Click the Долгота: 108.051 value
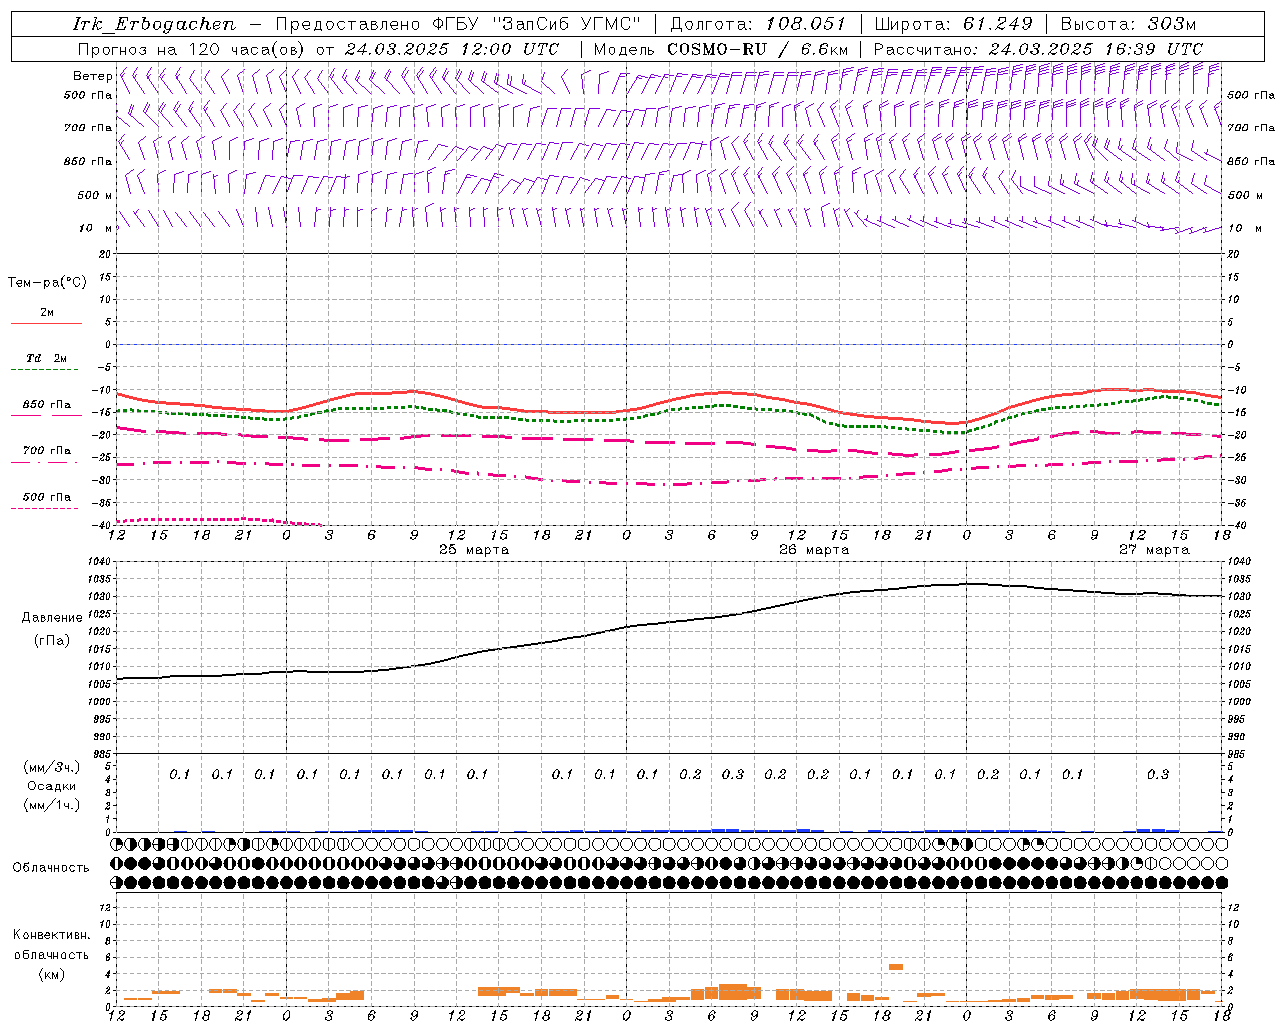The image size is (1280, 1024). [757, 24]
